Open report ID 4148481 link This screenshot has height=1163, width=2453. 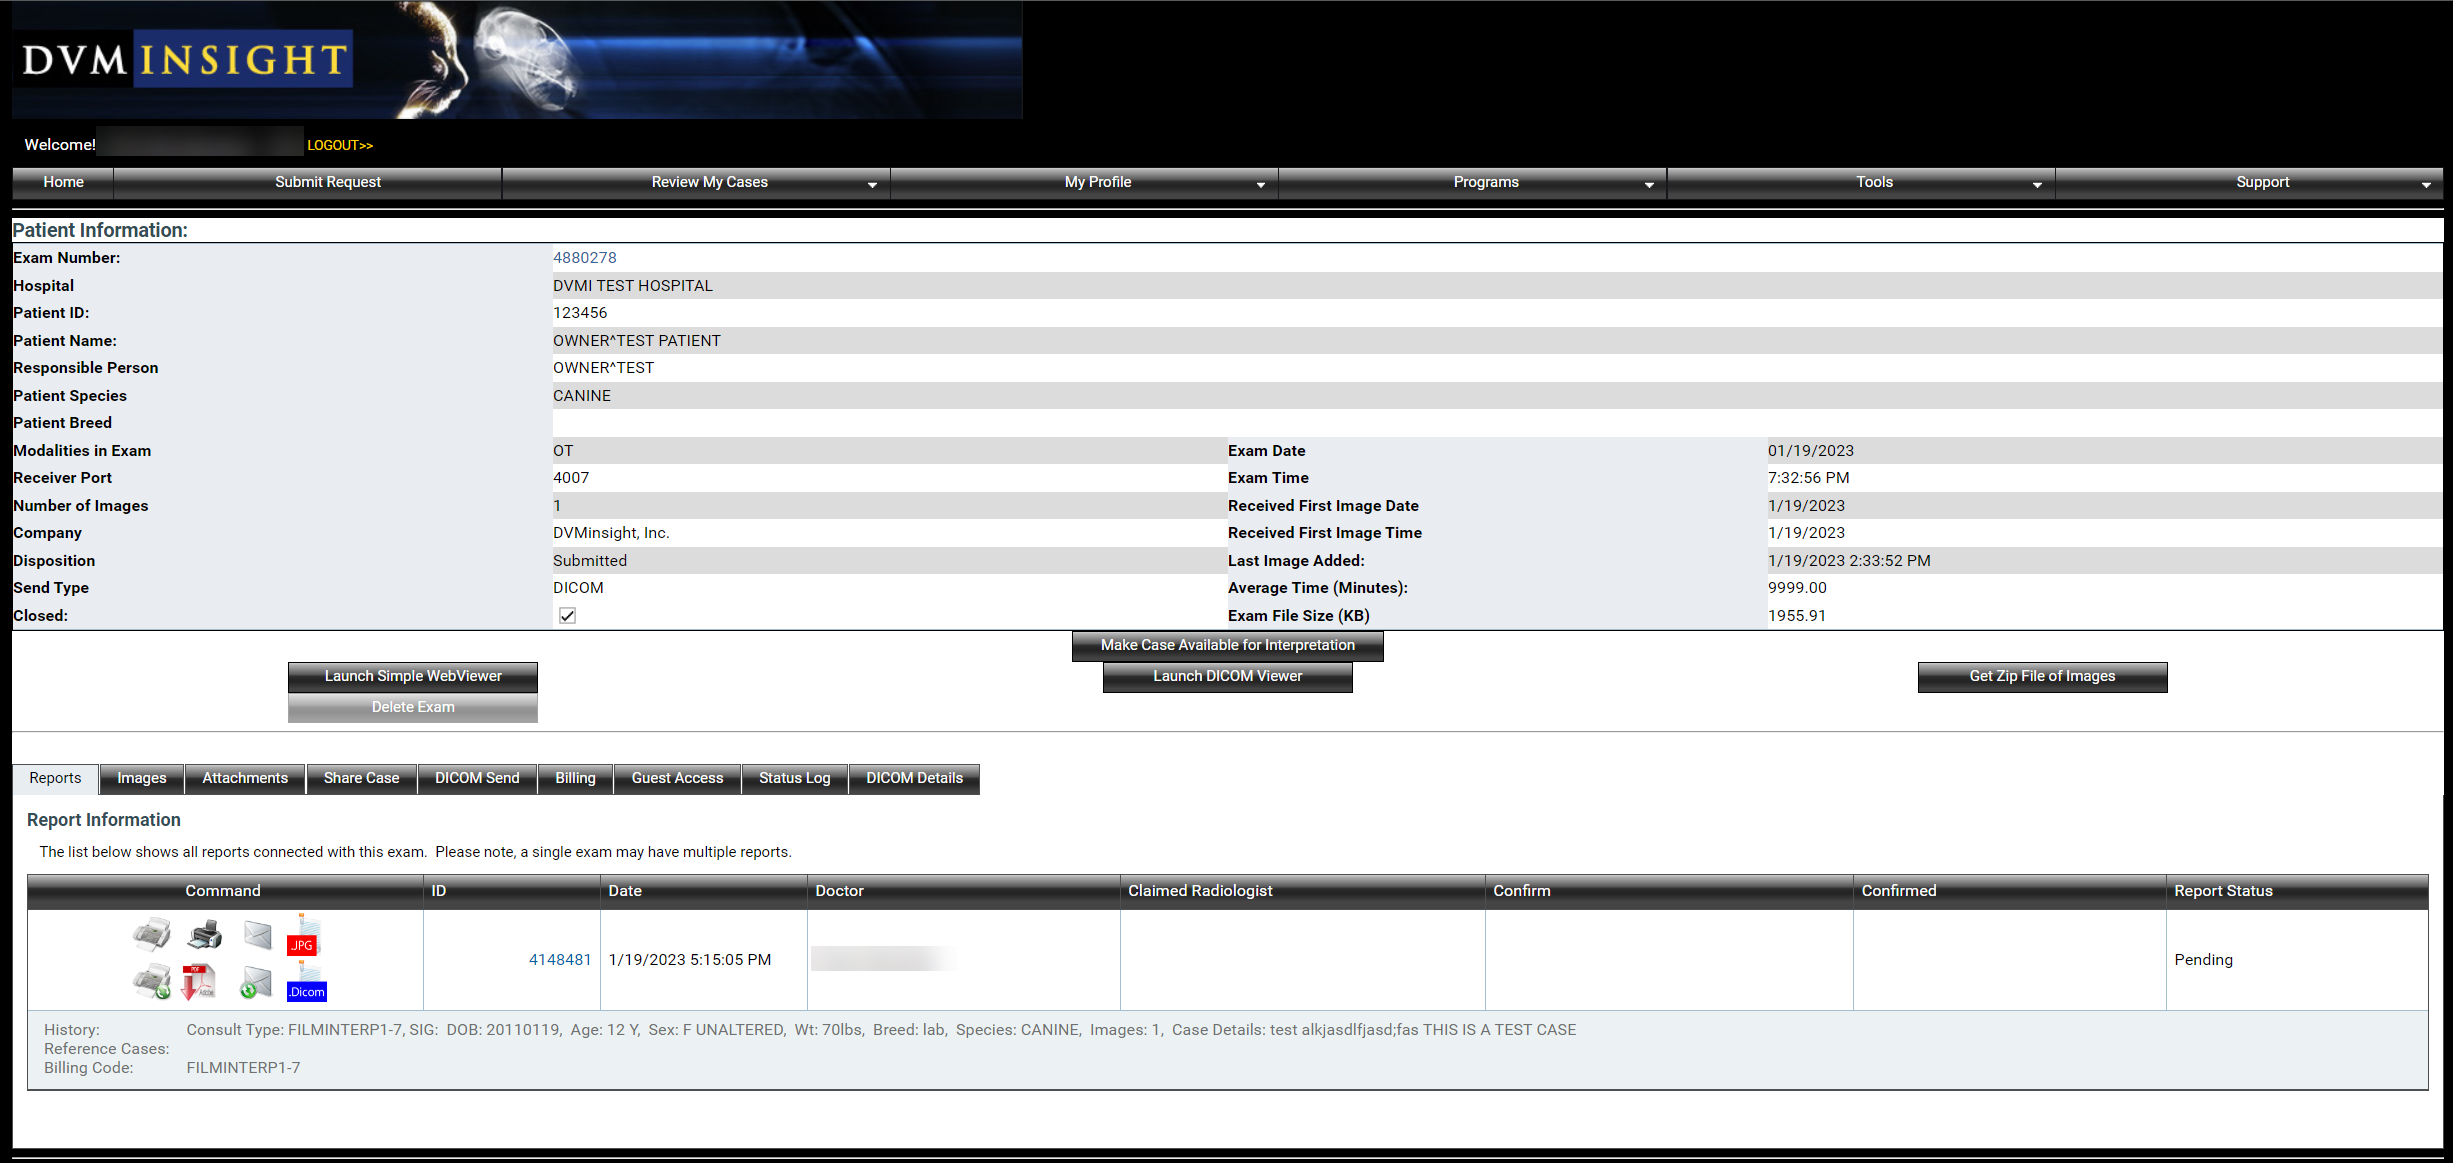(559, 959)
